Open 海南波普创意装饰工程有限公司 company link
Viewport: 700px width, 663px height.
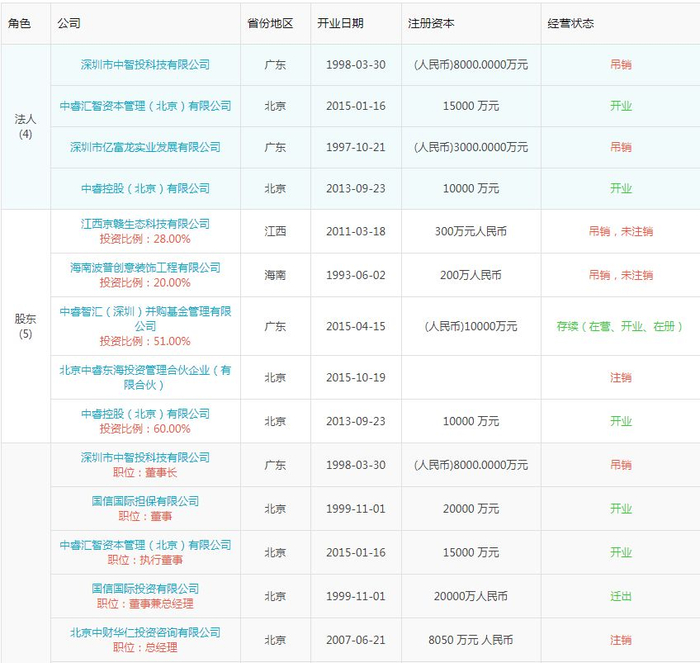coord(145,267)
